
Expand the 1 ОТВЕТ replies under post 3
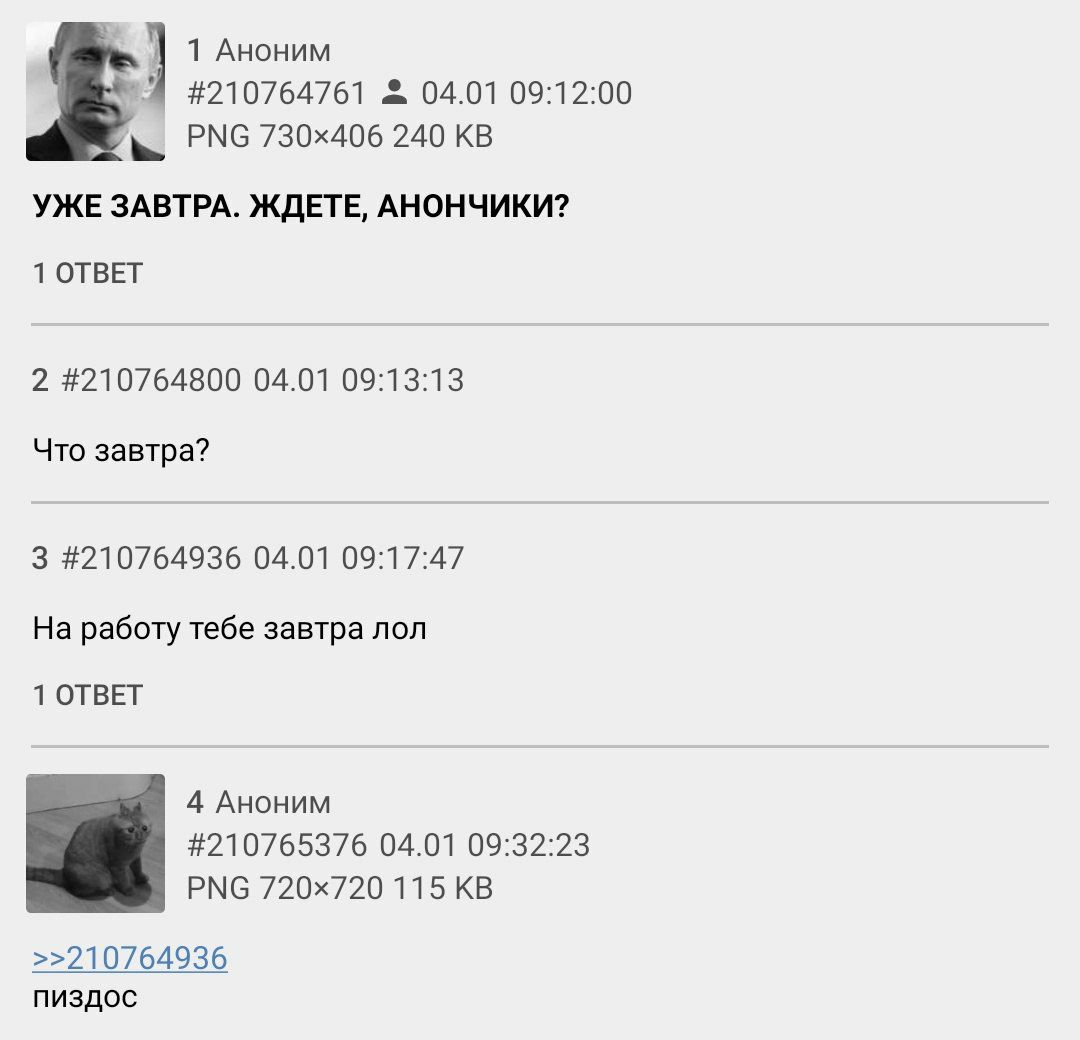(x=87, y=695)
